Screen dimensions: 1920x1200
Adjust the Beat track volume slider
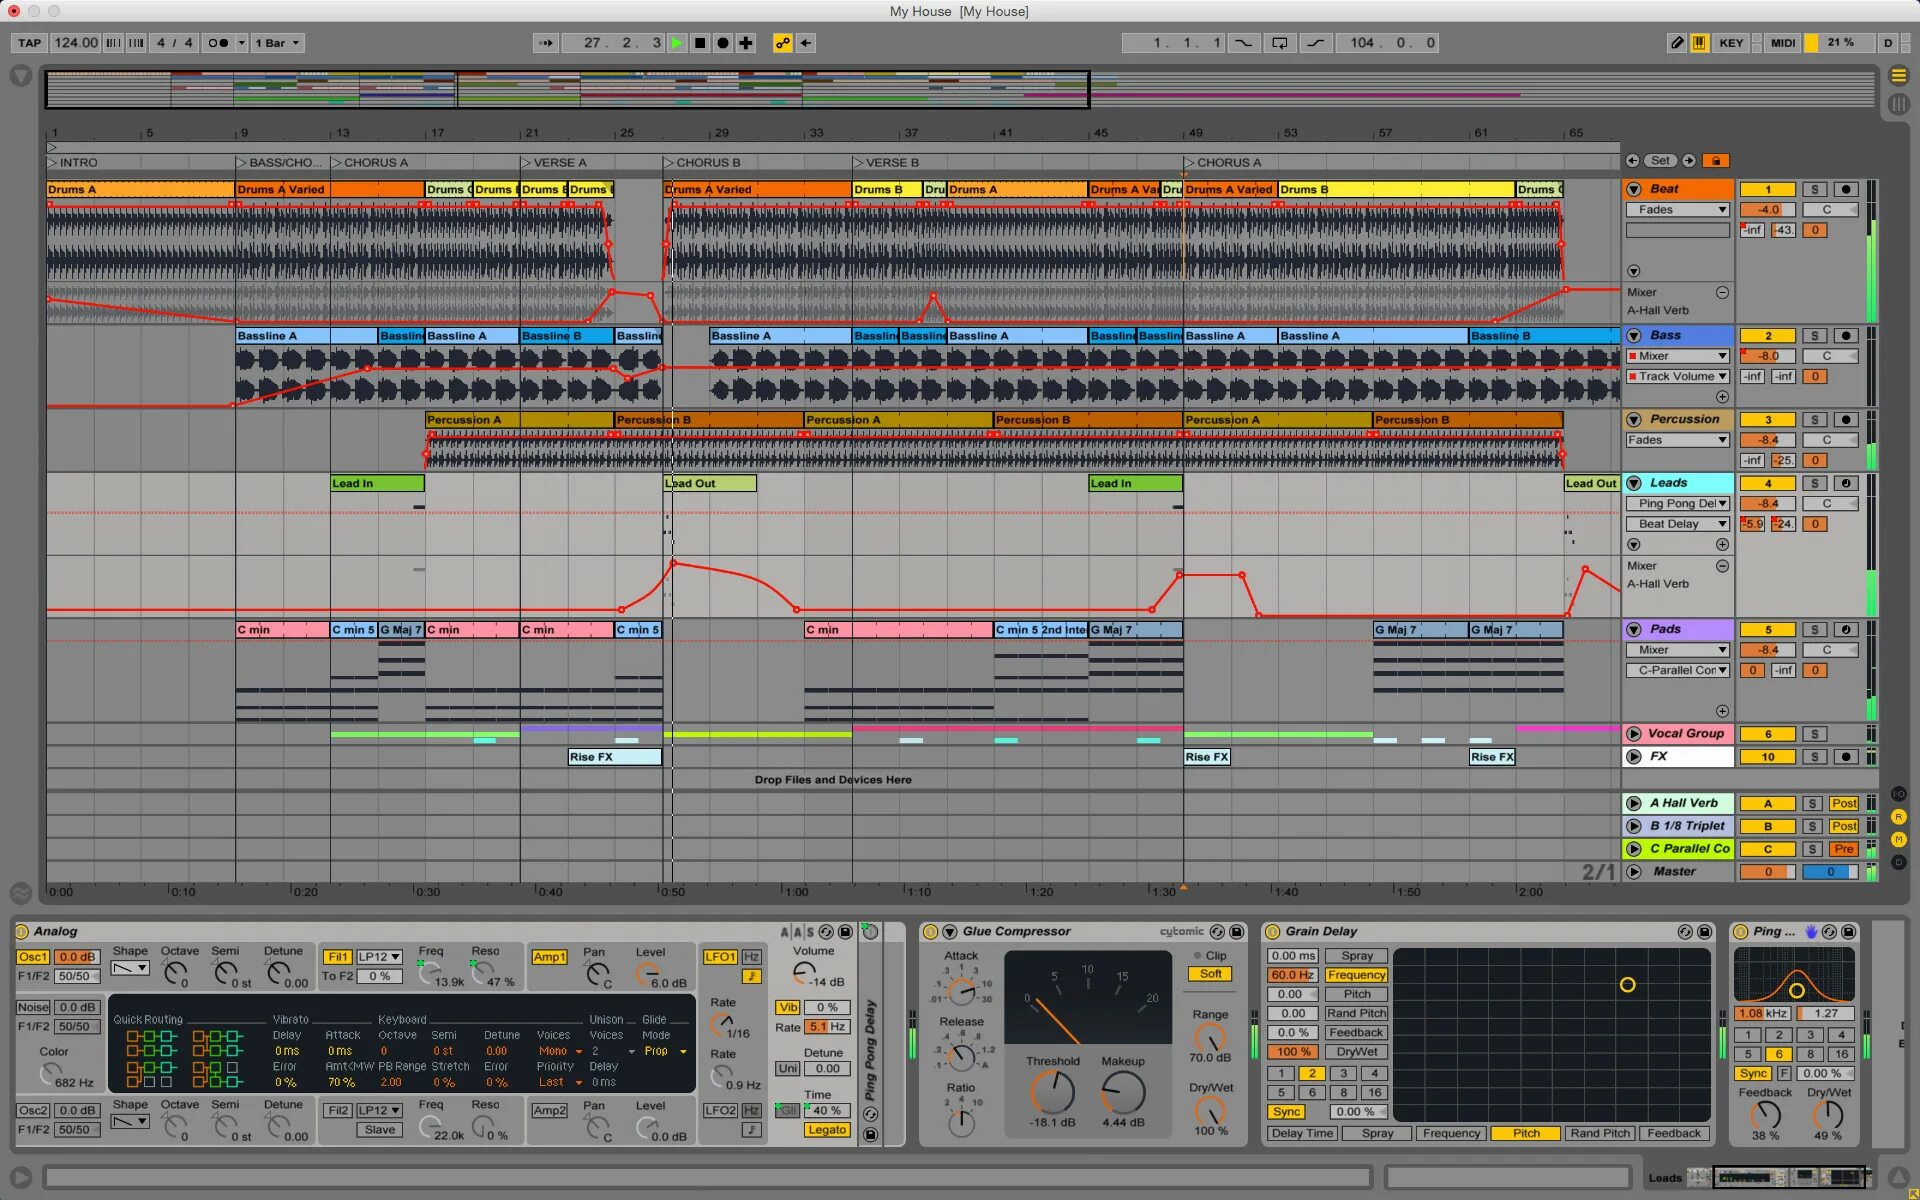[1767, 210]
